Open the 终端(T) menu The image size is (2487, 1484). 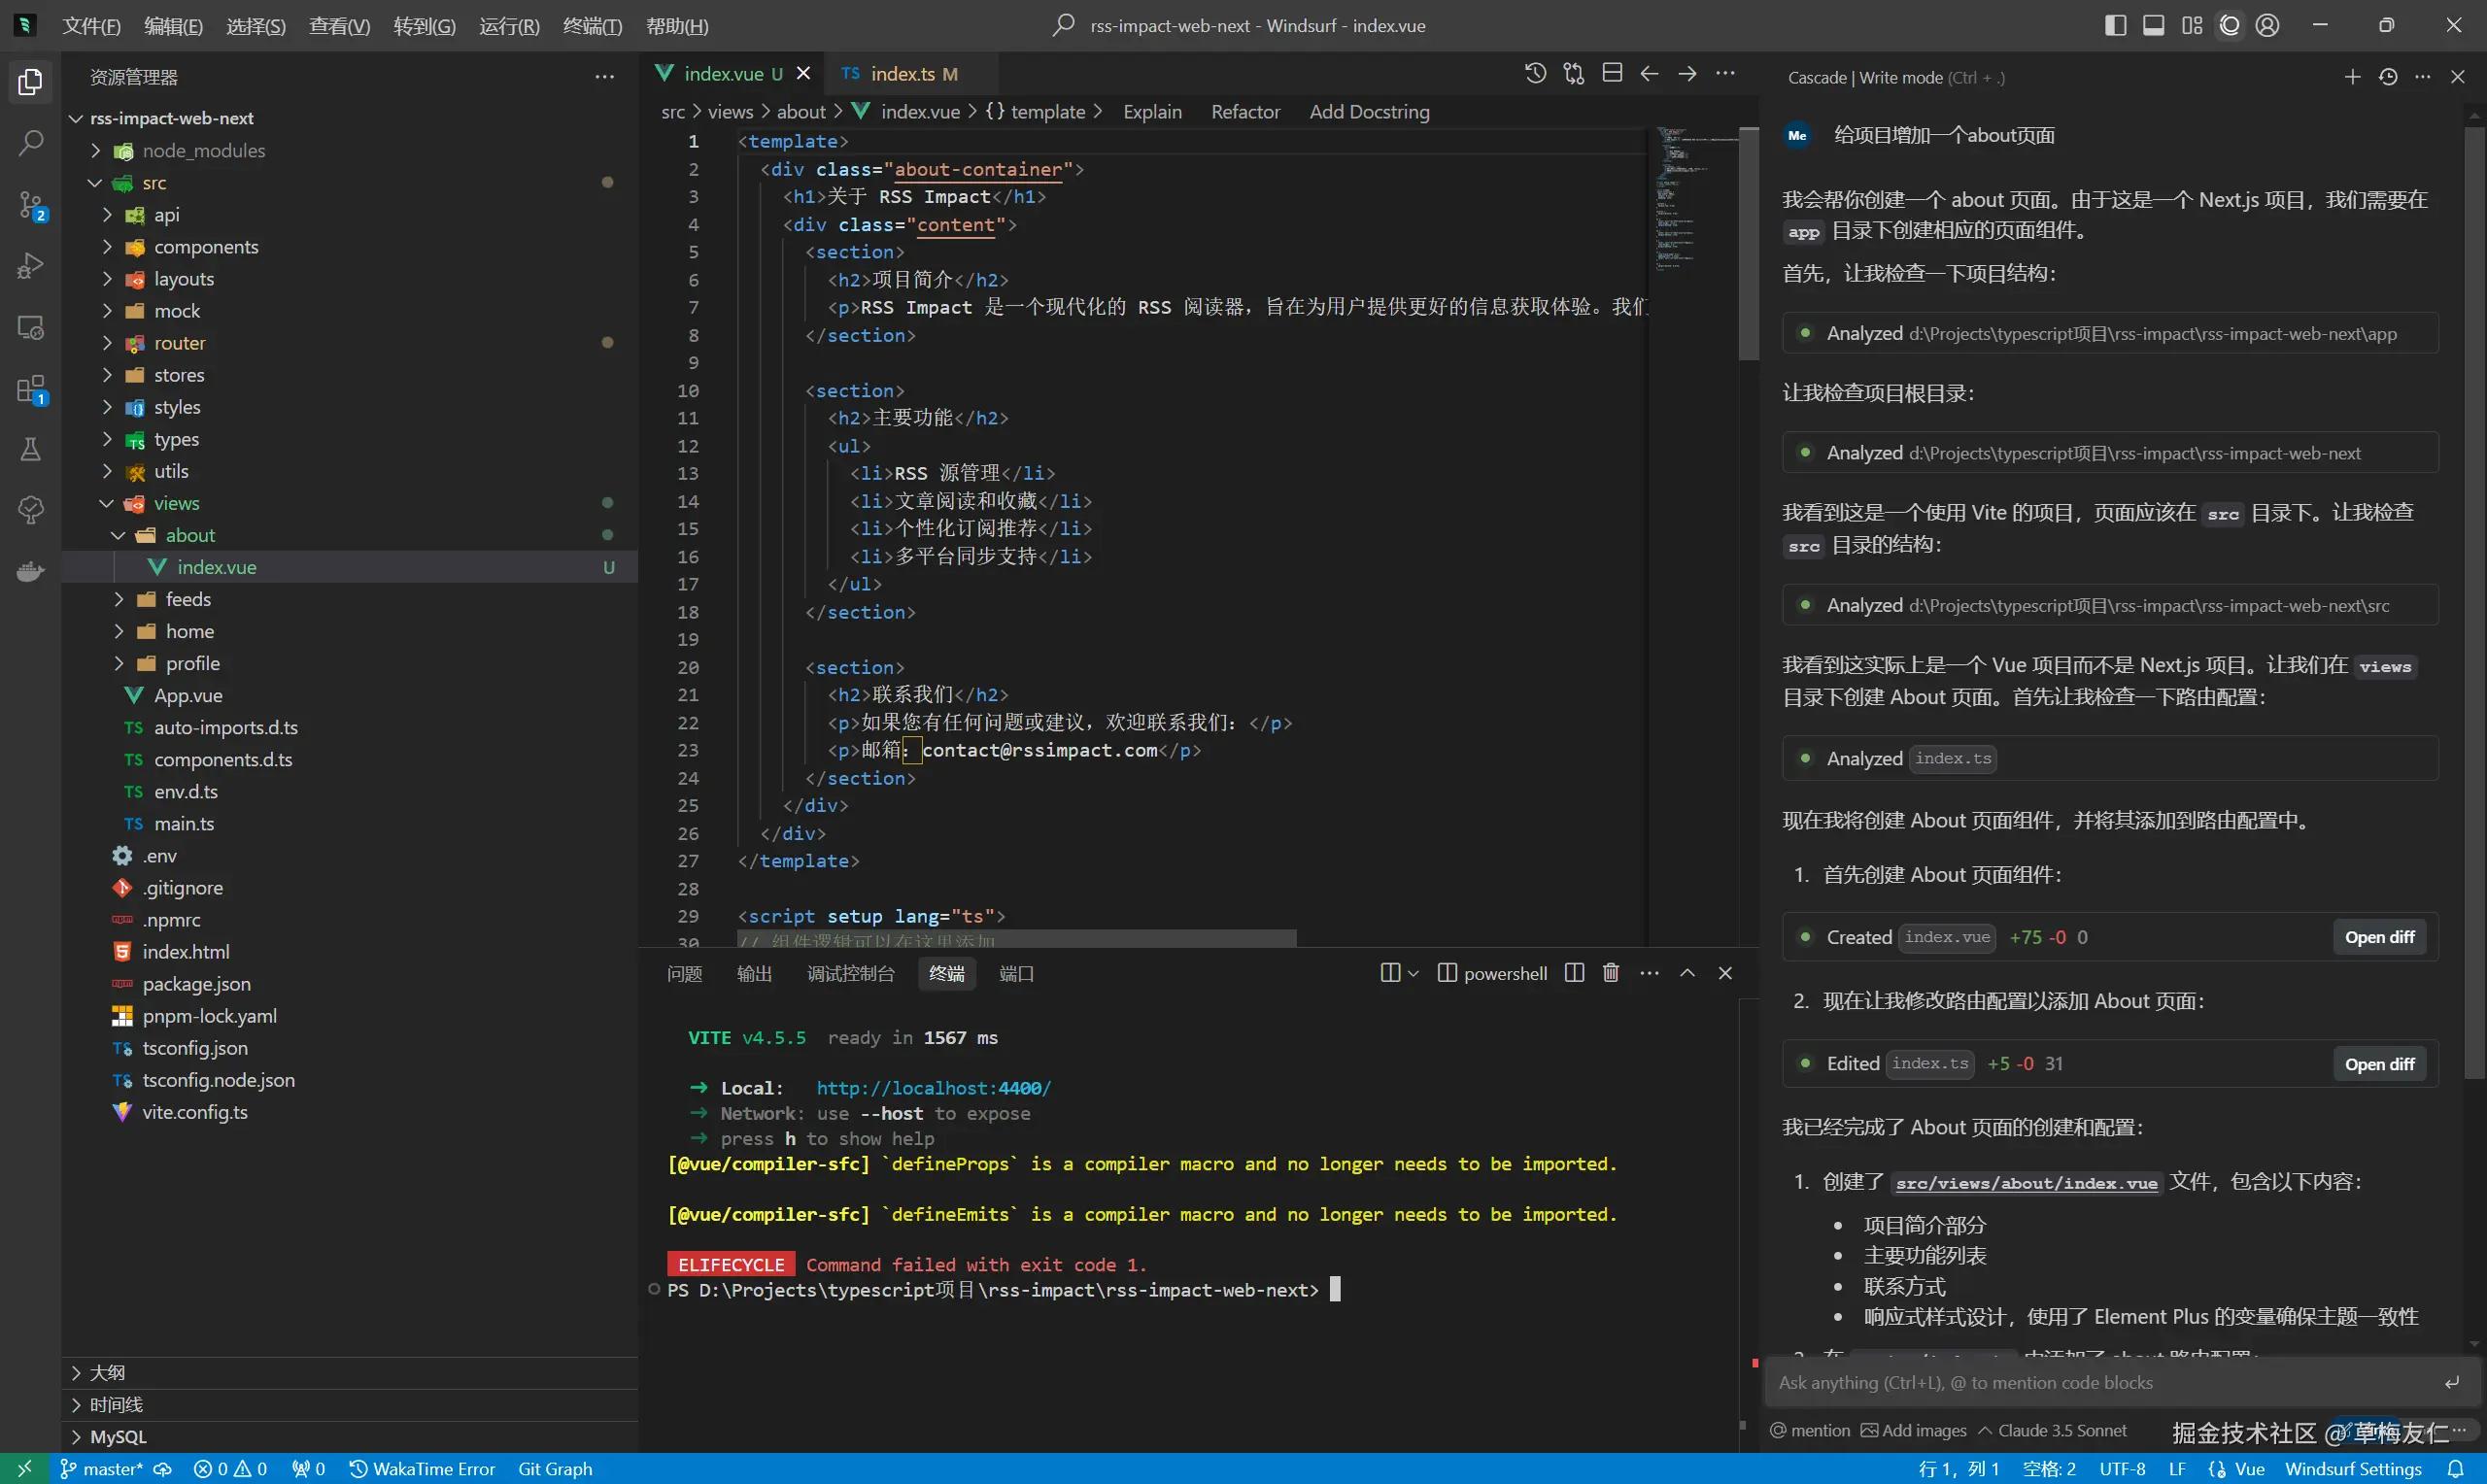[x=592, y=26]
